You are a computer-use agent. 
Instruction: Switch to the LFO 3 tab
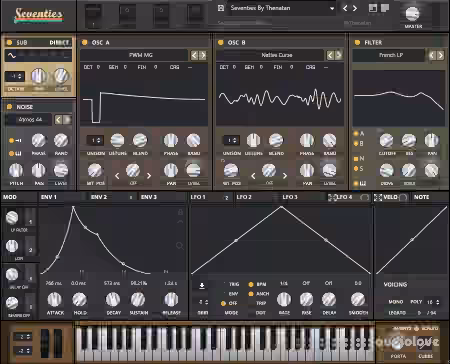click(290, 197)
